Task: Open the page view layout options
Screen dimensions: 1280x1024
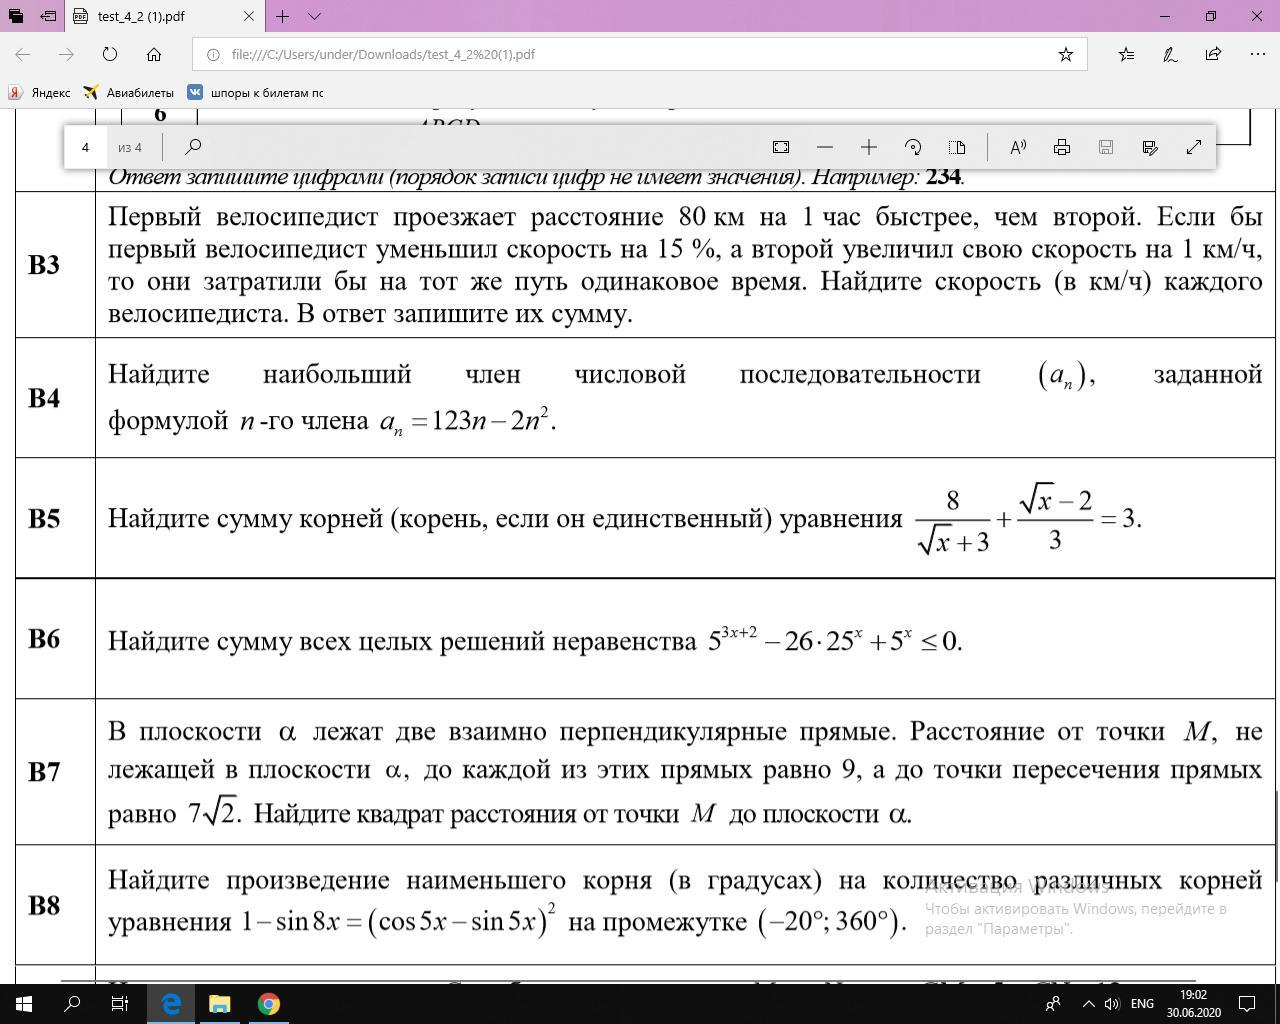Action: click(x=957, y=147)
